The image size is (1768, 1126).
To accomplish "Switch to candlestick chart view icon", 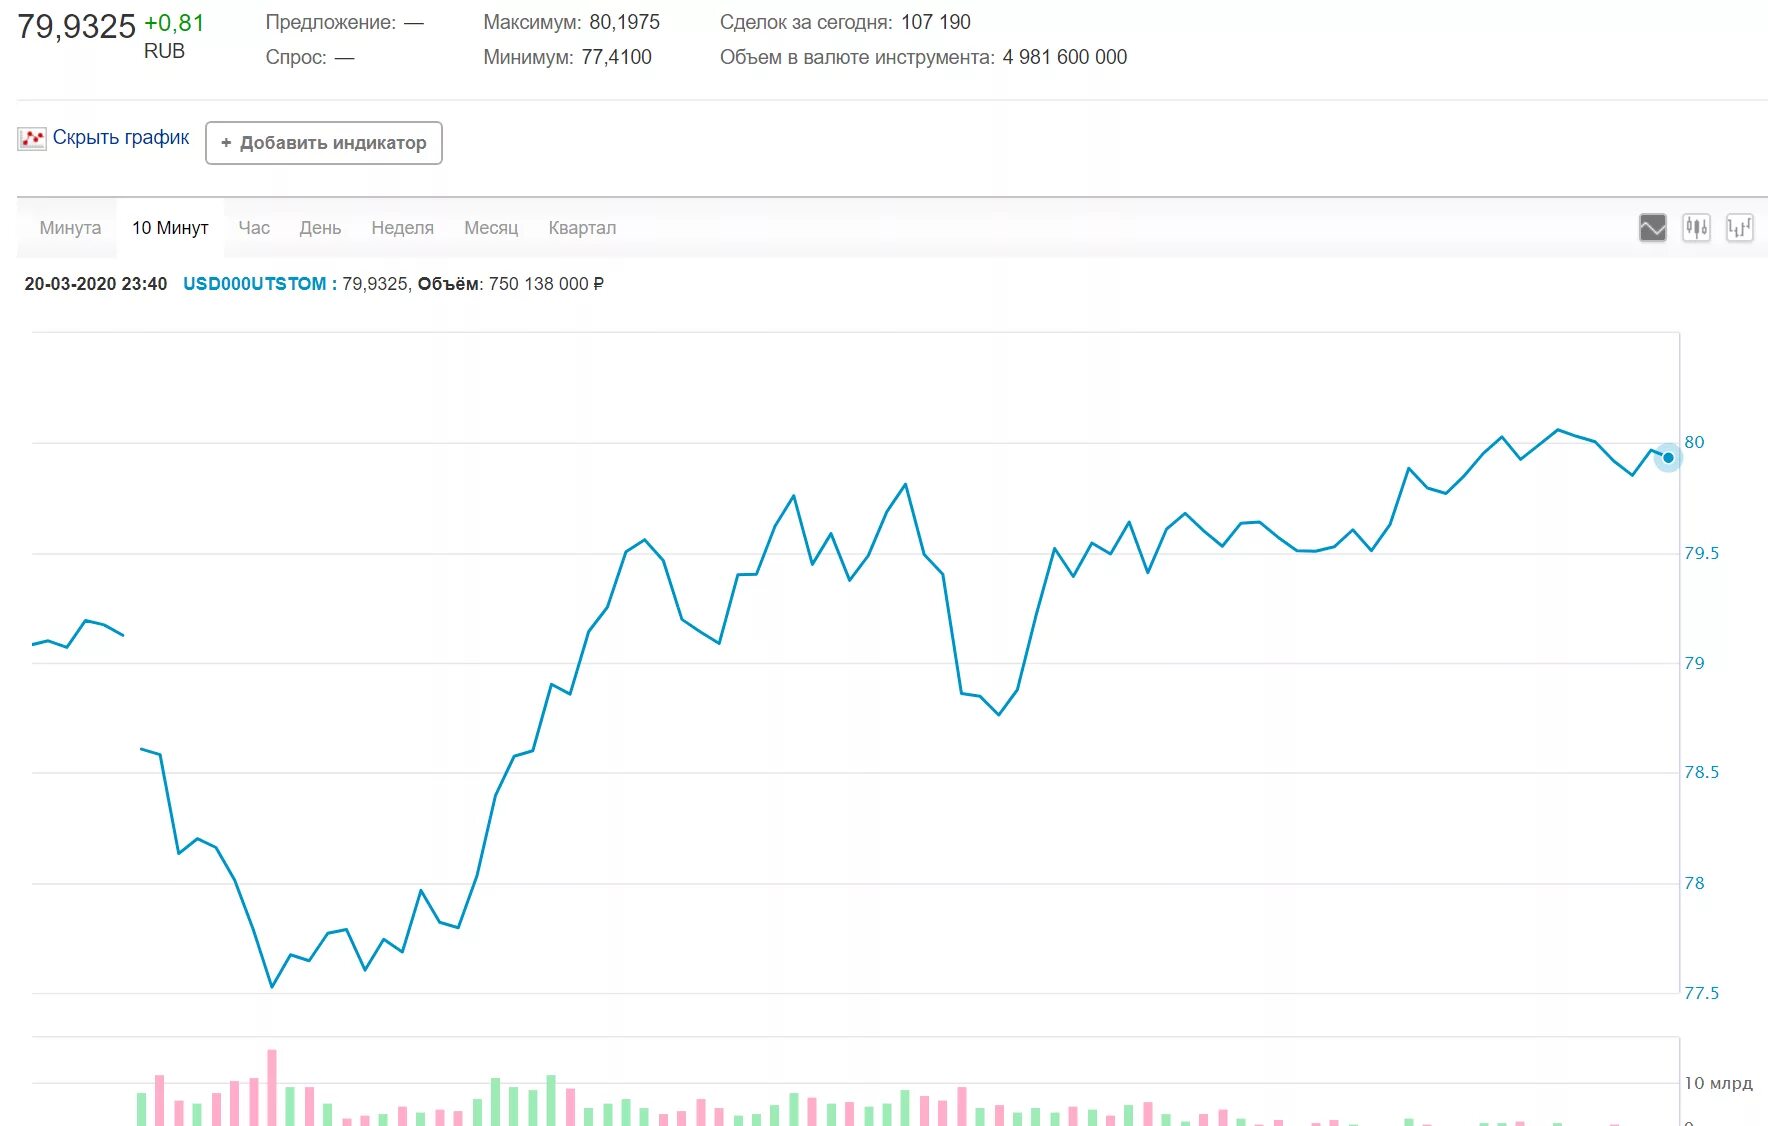I will pos(1696,228).
